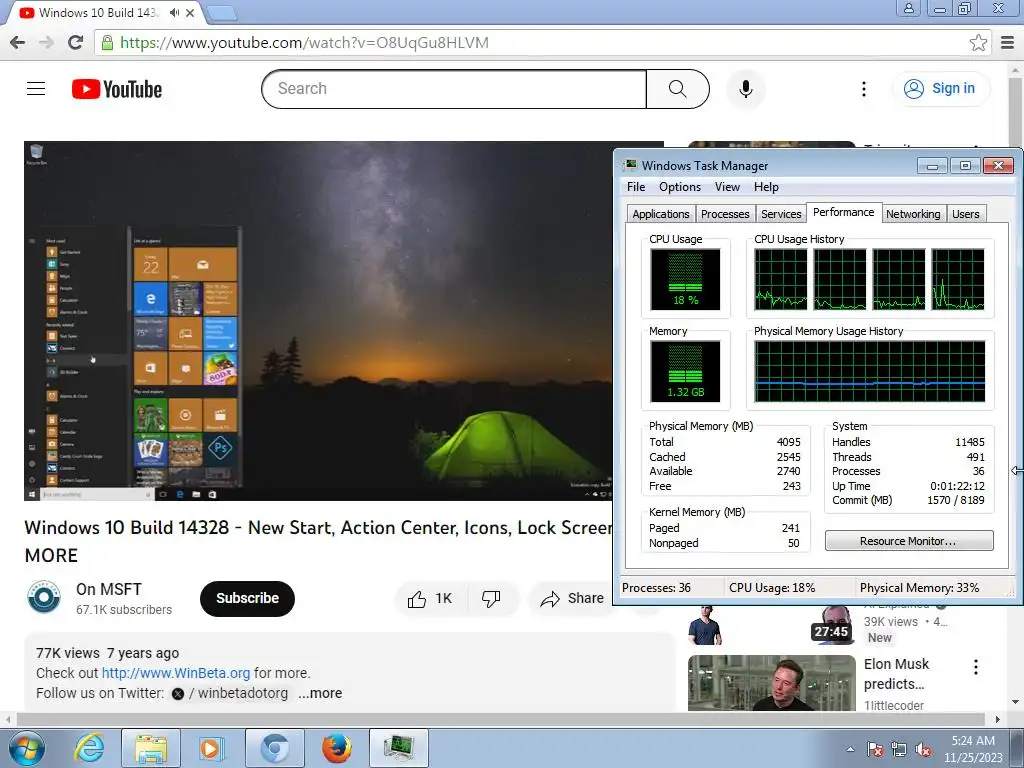Switch to the Users tab
The height and width of the screenshot is (768, 1024).
pos(965,214)
